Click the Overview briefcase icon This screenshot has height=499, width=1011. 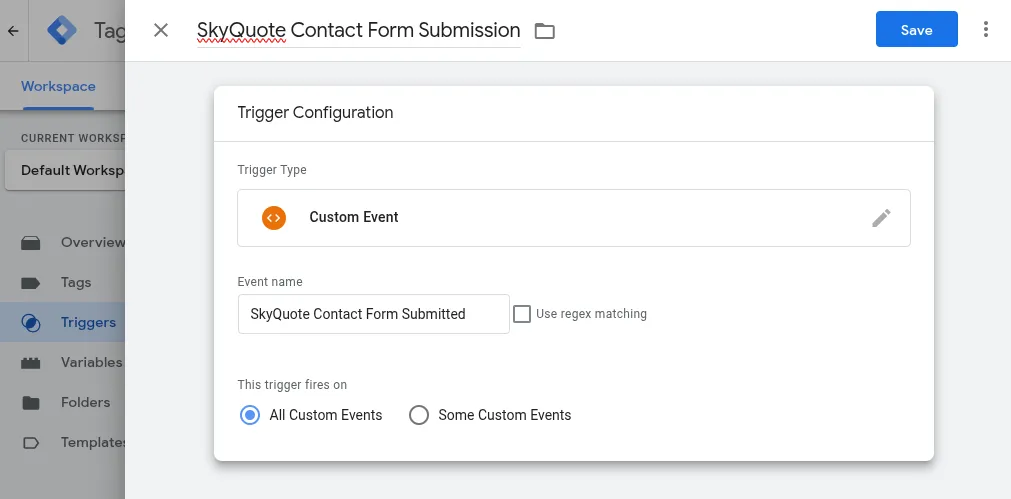[30, 243]
